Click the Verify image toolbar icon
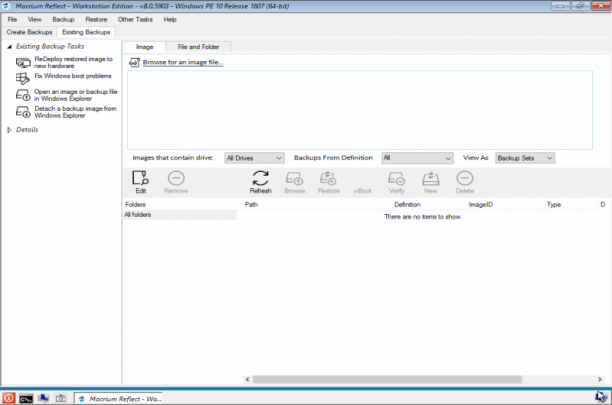 [x=397, y=182]
